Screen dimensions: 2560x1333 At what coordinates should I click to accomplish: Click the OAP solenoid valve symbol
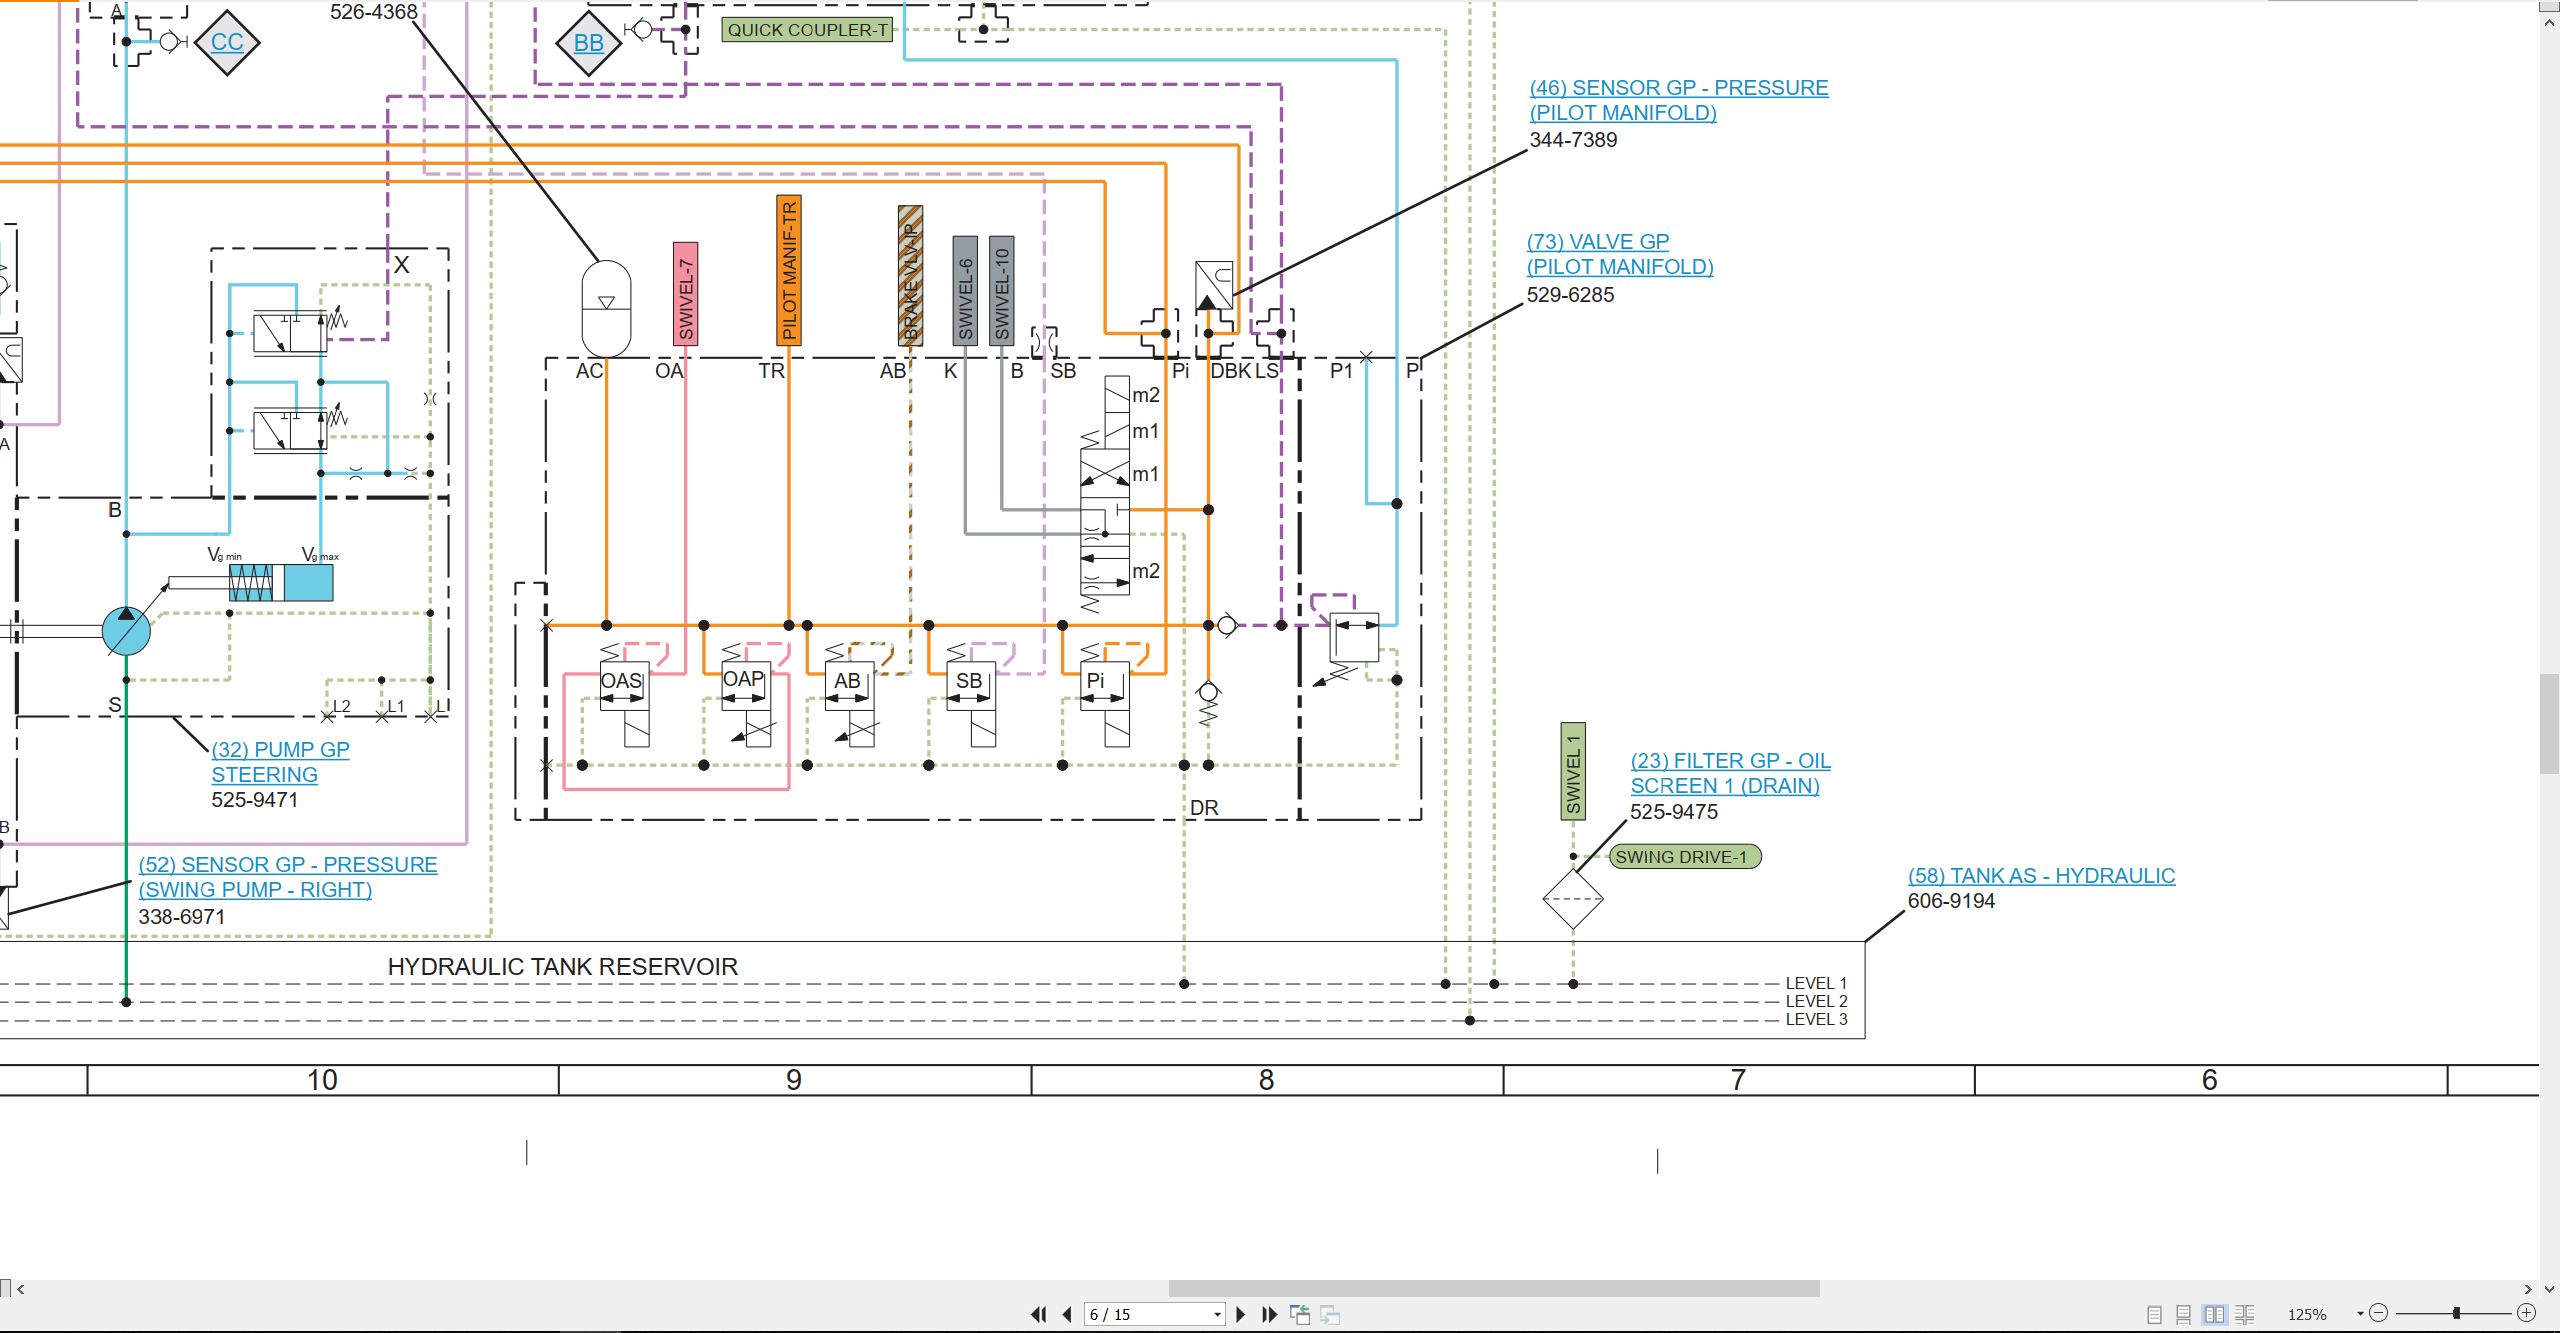(x=746, y=694)
